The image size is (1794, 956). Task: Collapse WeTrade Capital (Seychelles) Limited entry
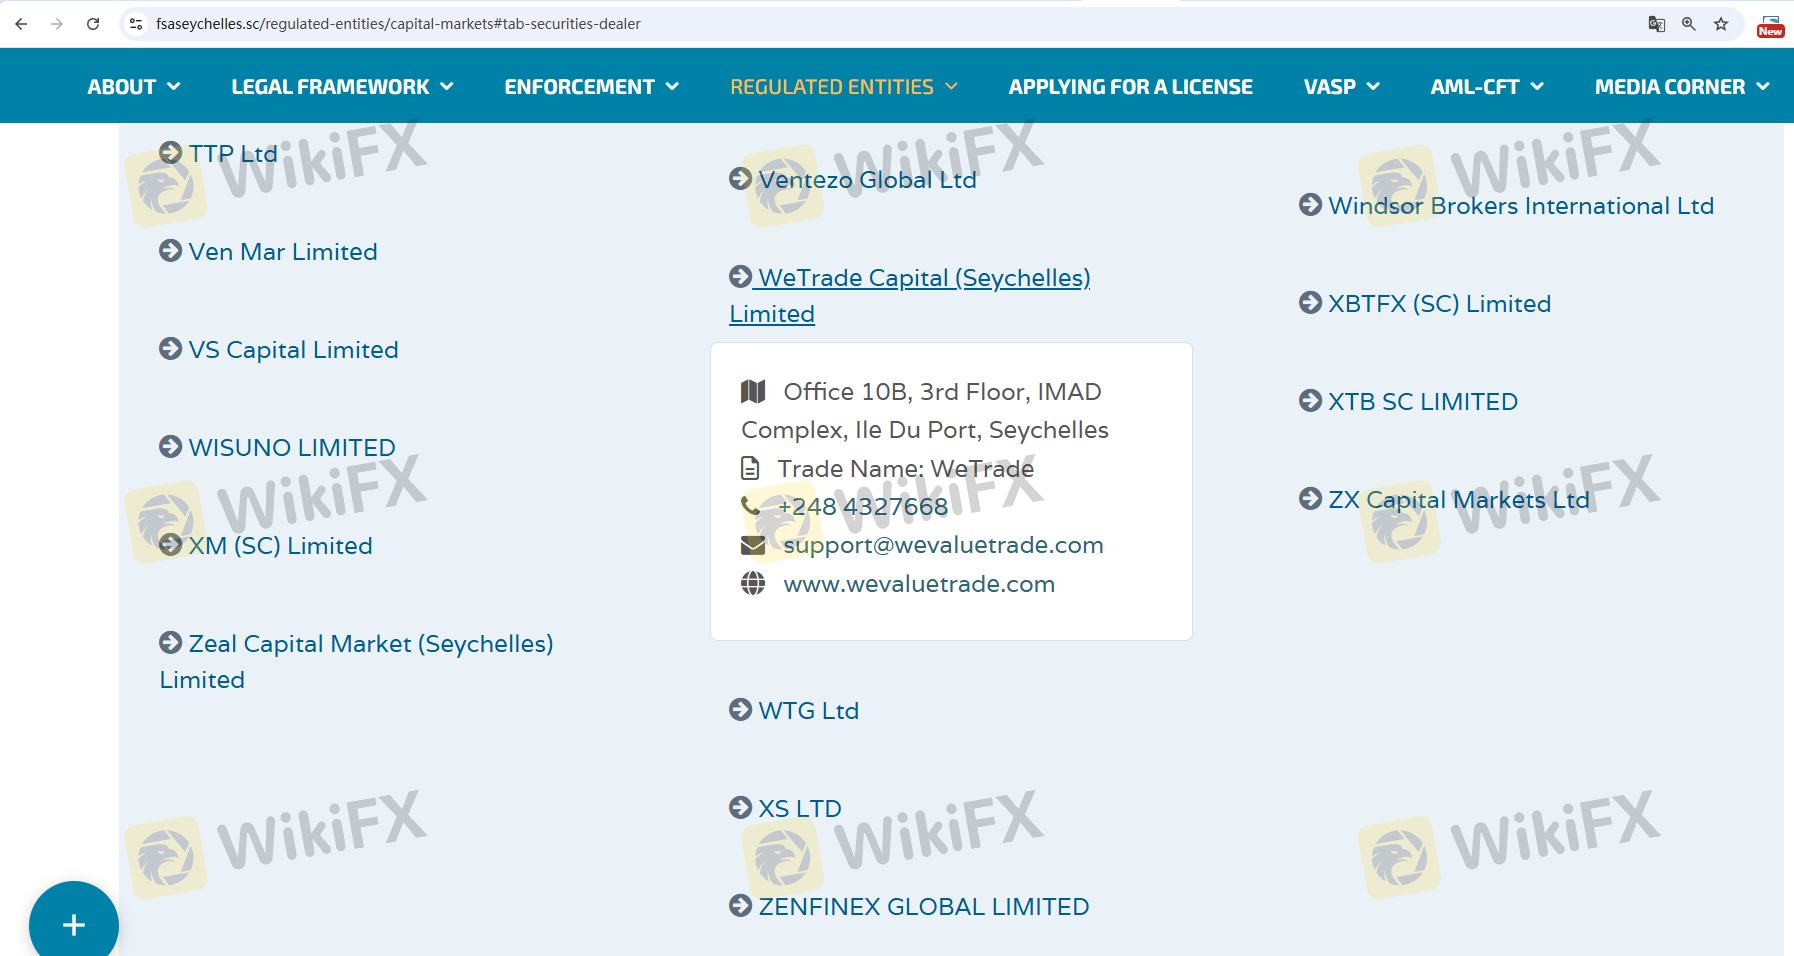coord(922,279)
